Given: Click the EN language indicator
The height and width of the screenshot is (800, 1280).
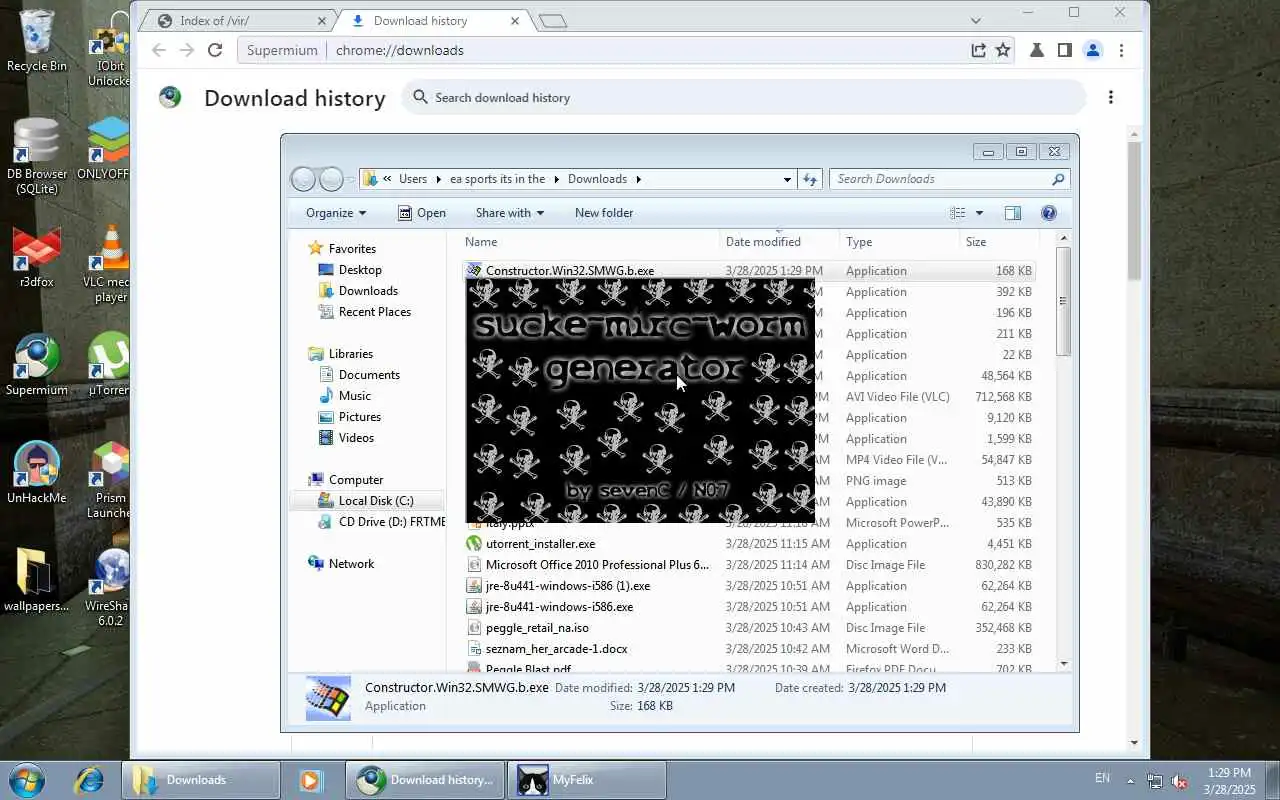Looking at the screenshot, I should pos(1102,778).
